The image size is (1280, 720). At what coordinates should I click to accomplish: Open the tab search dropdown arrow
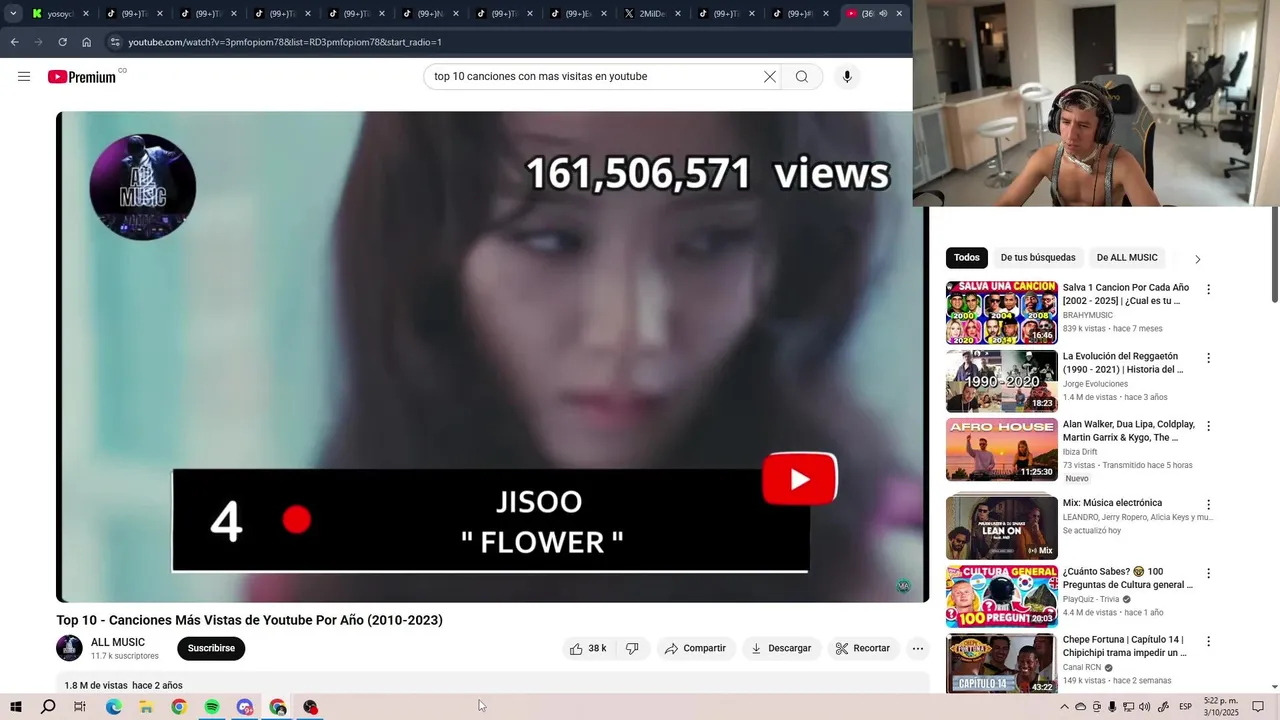[x=13, y=14]
